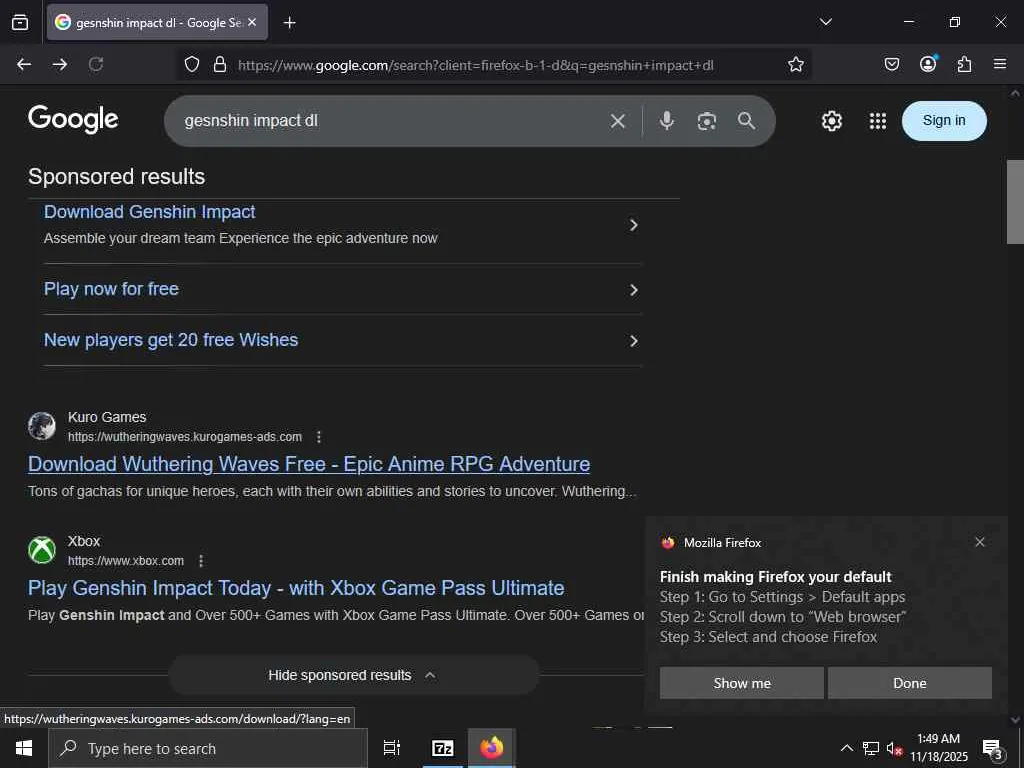Open a new tab with plus button
The height and width of the screenshot is (768, 1024).
(x=289, y=23)
